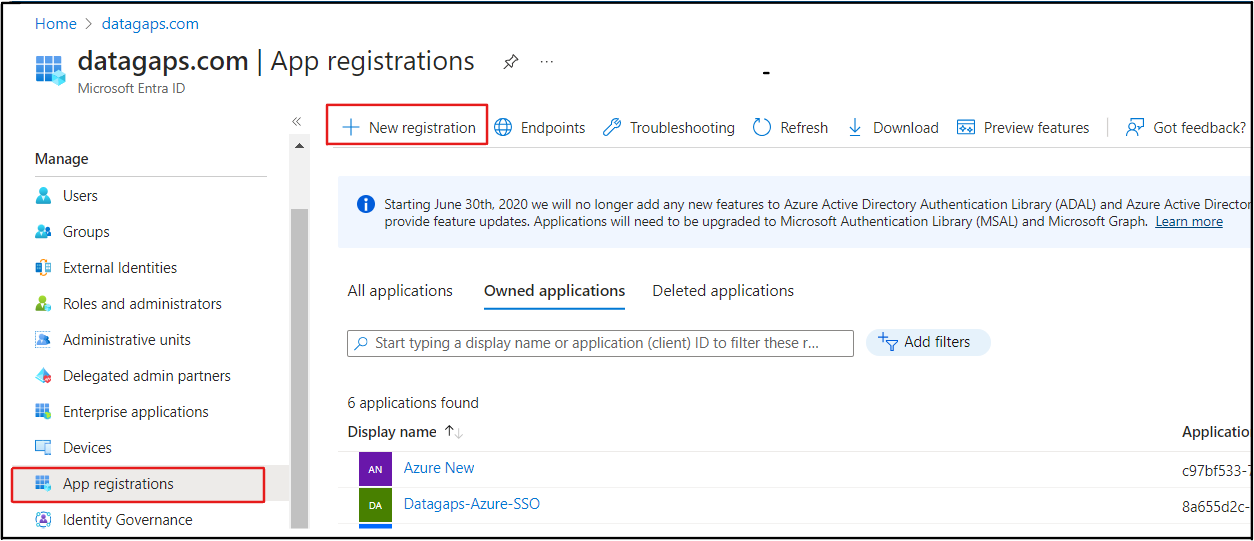Click the Administrative units icon
The height and width of the screenshot is (541, 1254).
tap(43, 340)
